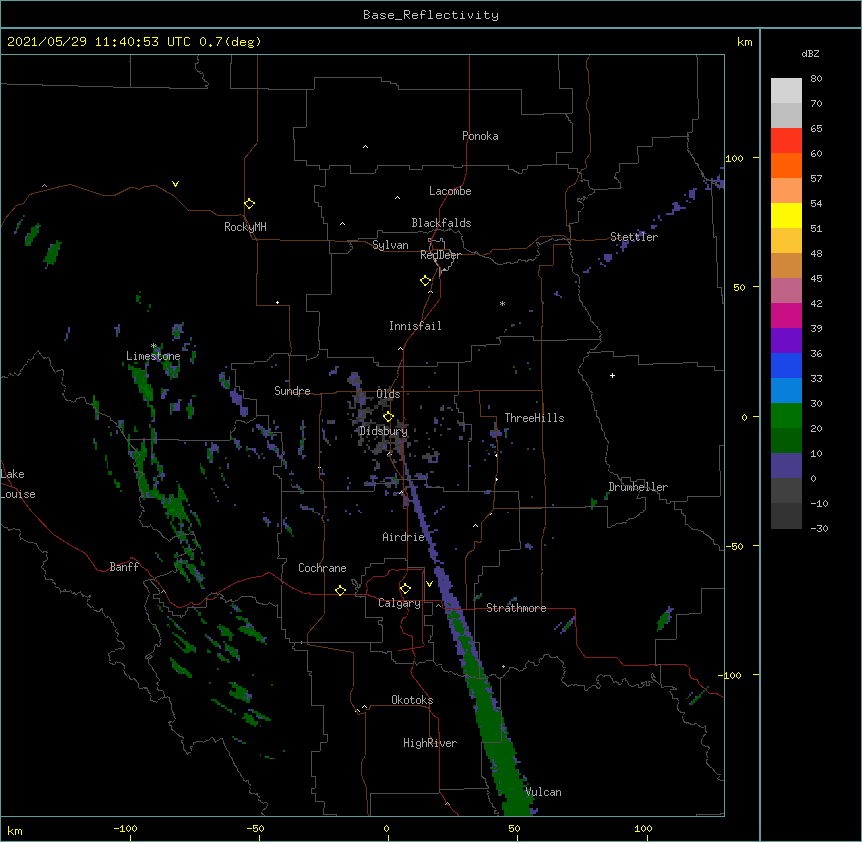Pick the red 60-65 dBZ legend swatch

pyautogui.click(x=786, y=140)
